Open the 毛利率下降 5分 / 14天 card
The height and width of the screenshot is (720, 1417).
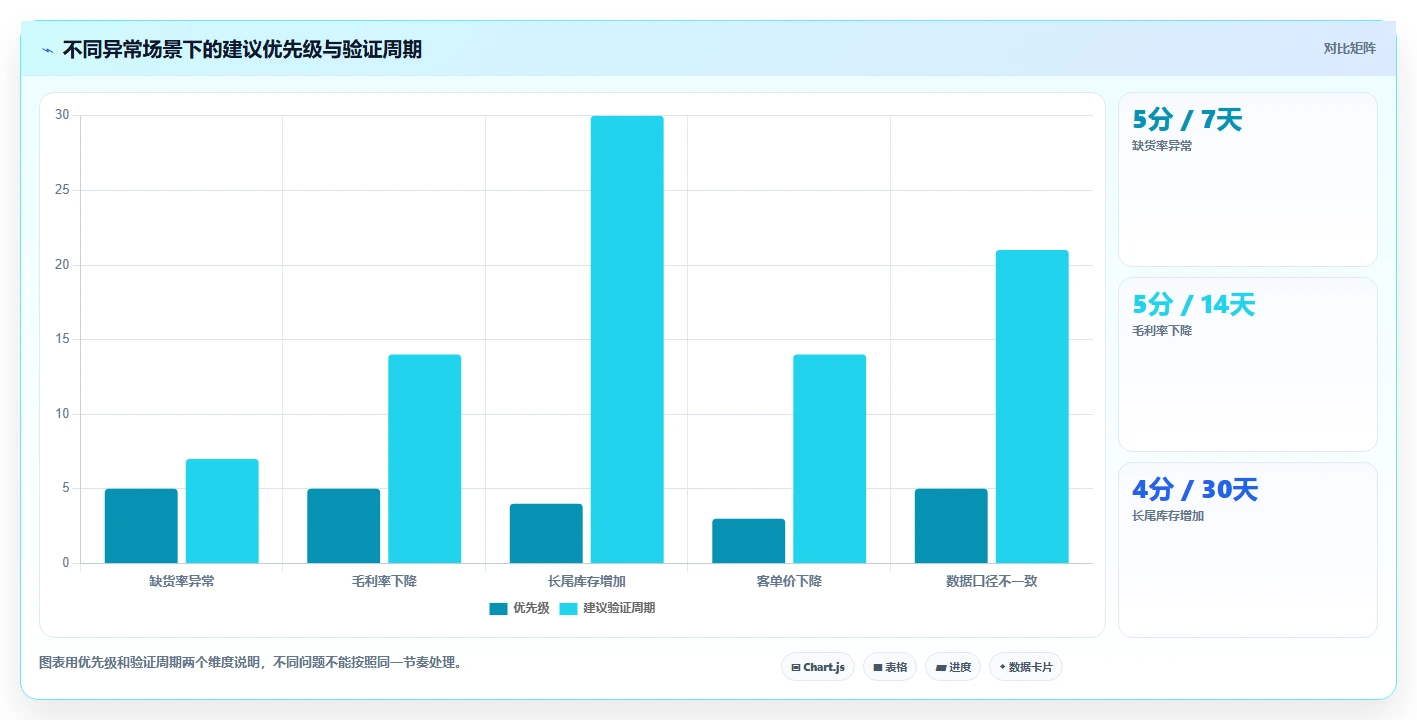[1247, 365]
